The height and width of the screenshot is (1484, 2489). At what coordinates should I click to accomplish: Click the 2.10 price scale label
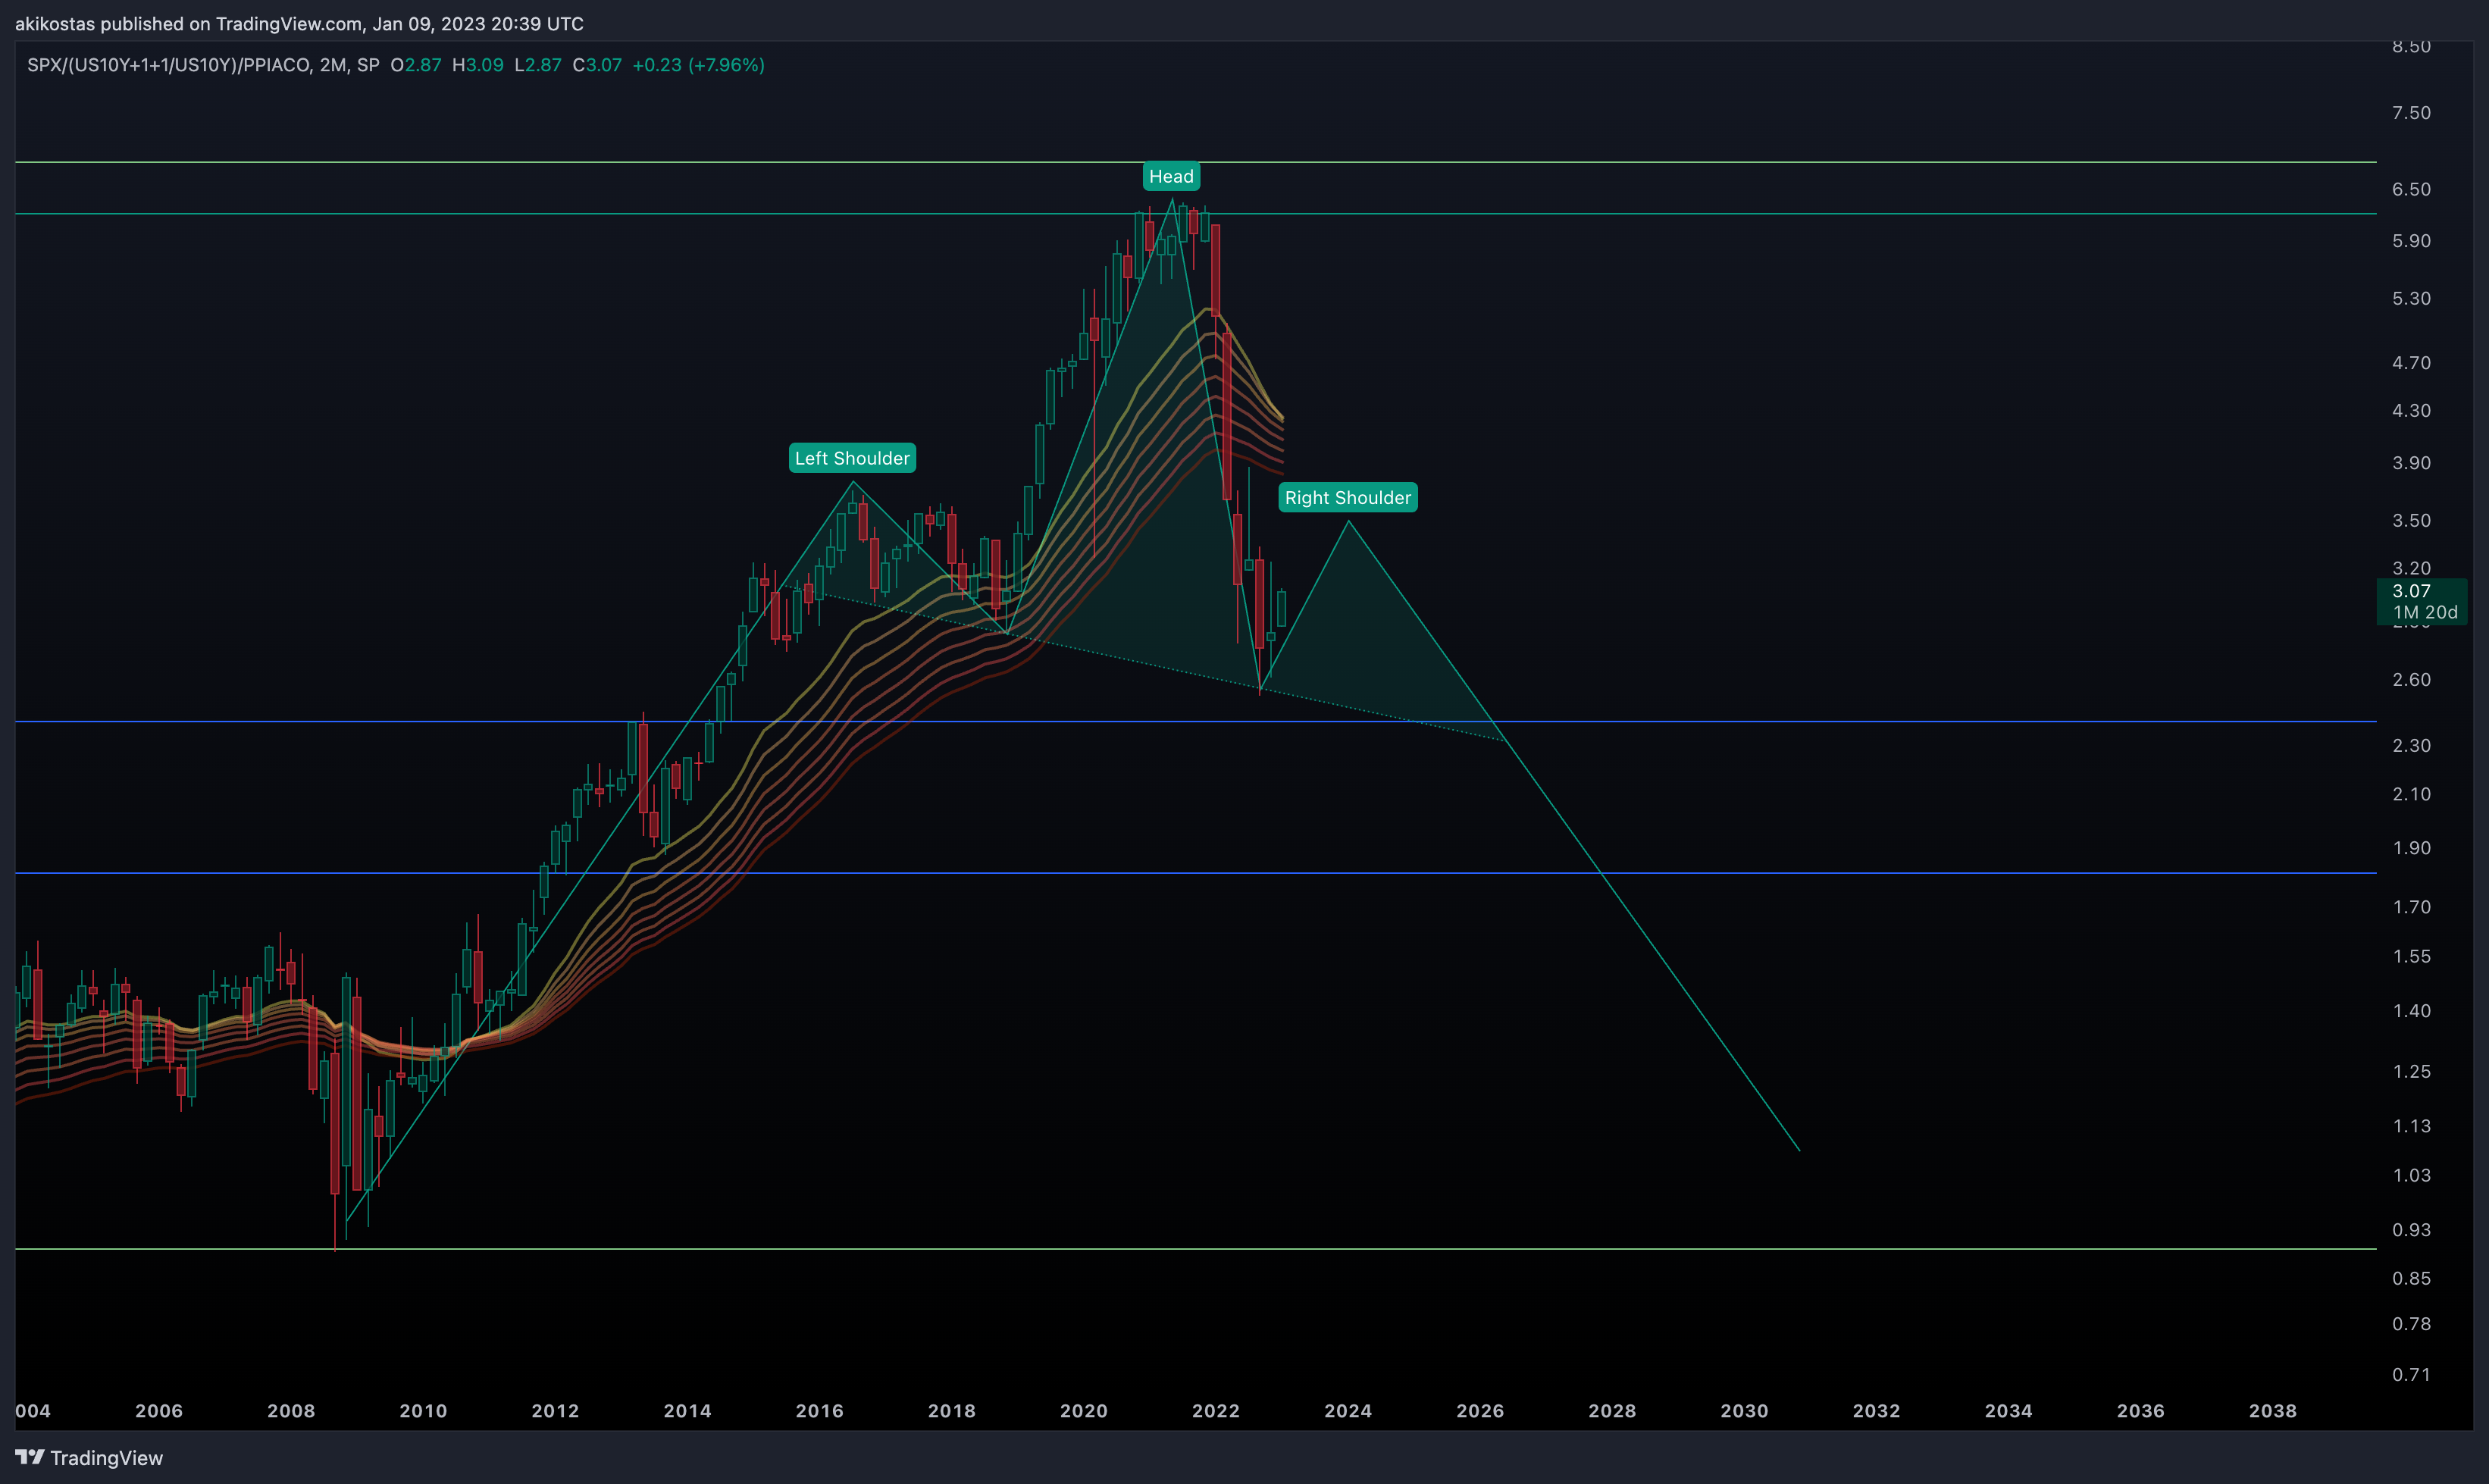click(2411, 794)
